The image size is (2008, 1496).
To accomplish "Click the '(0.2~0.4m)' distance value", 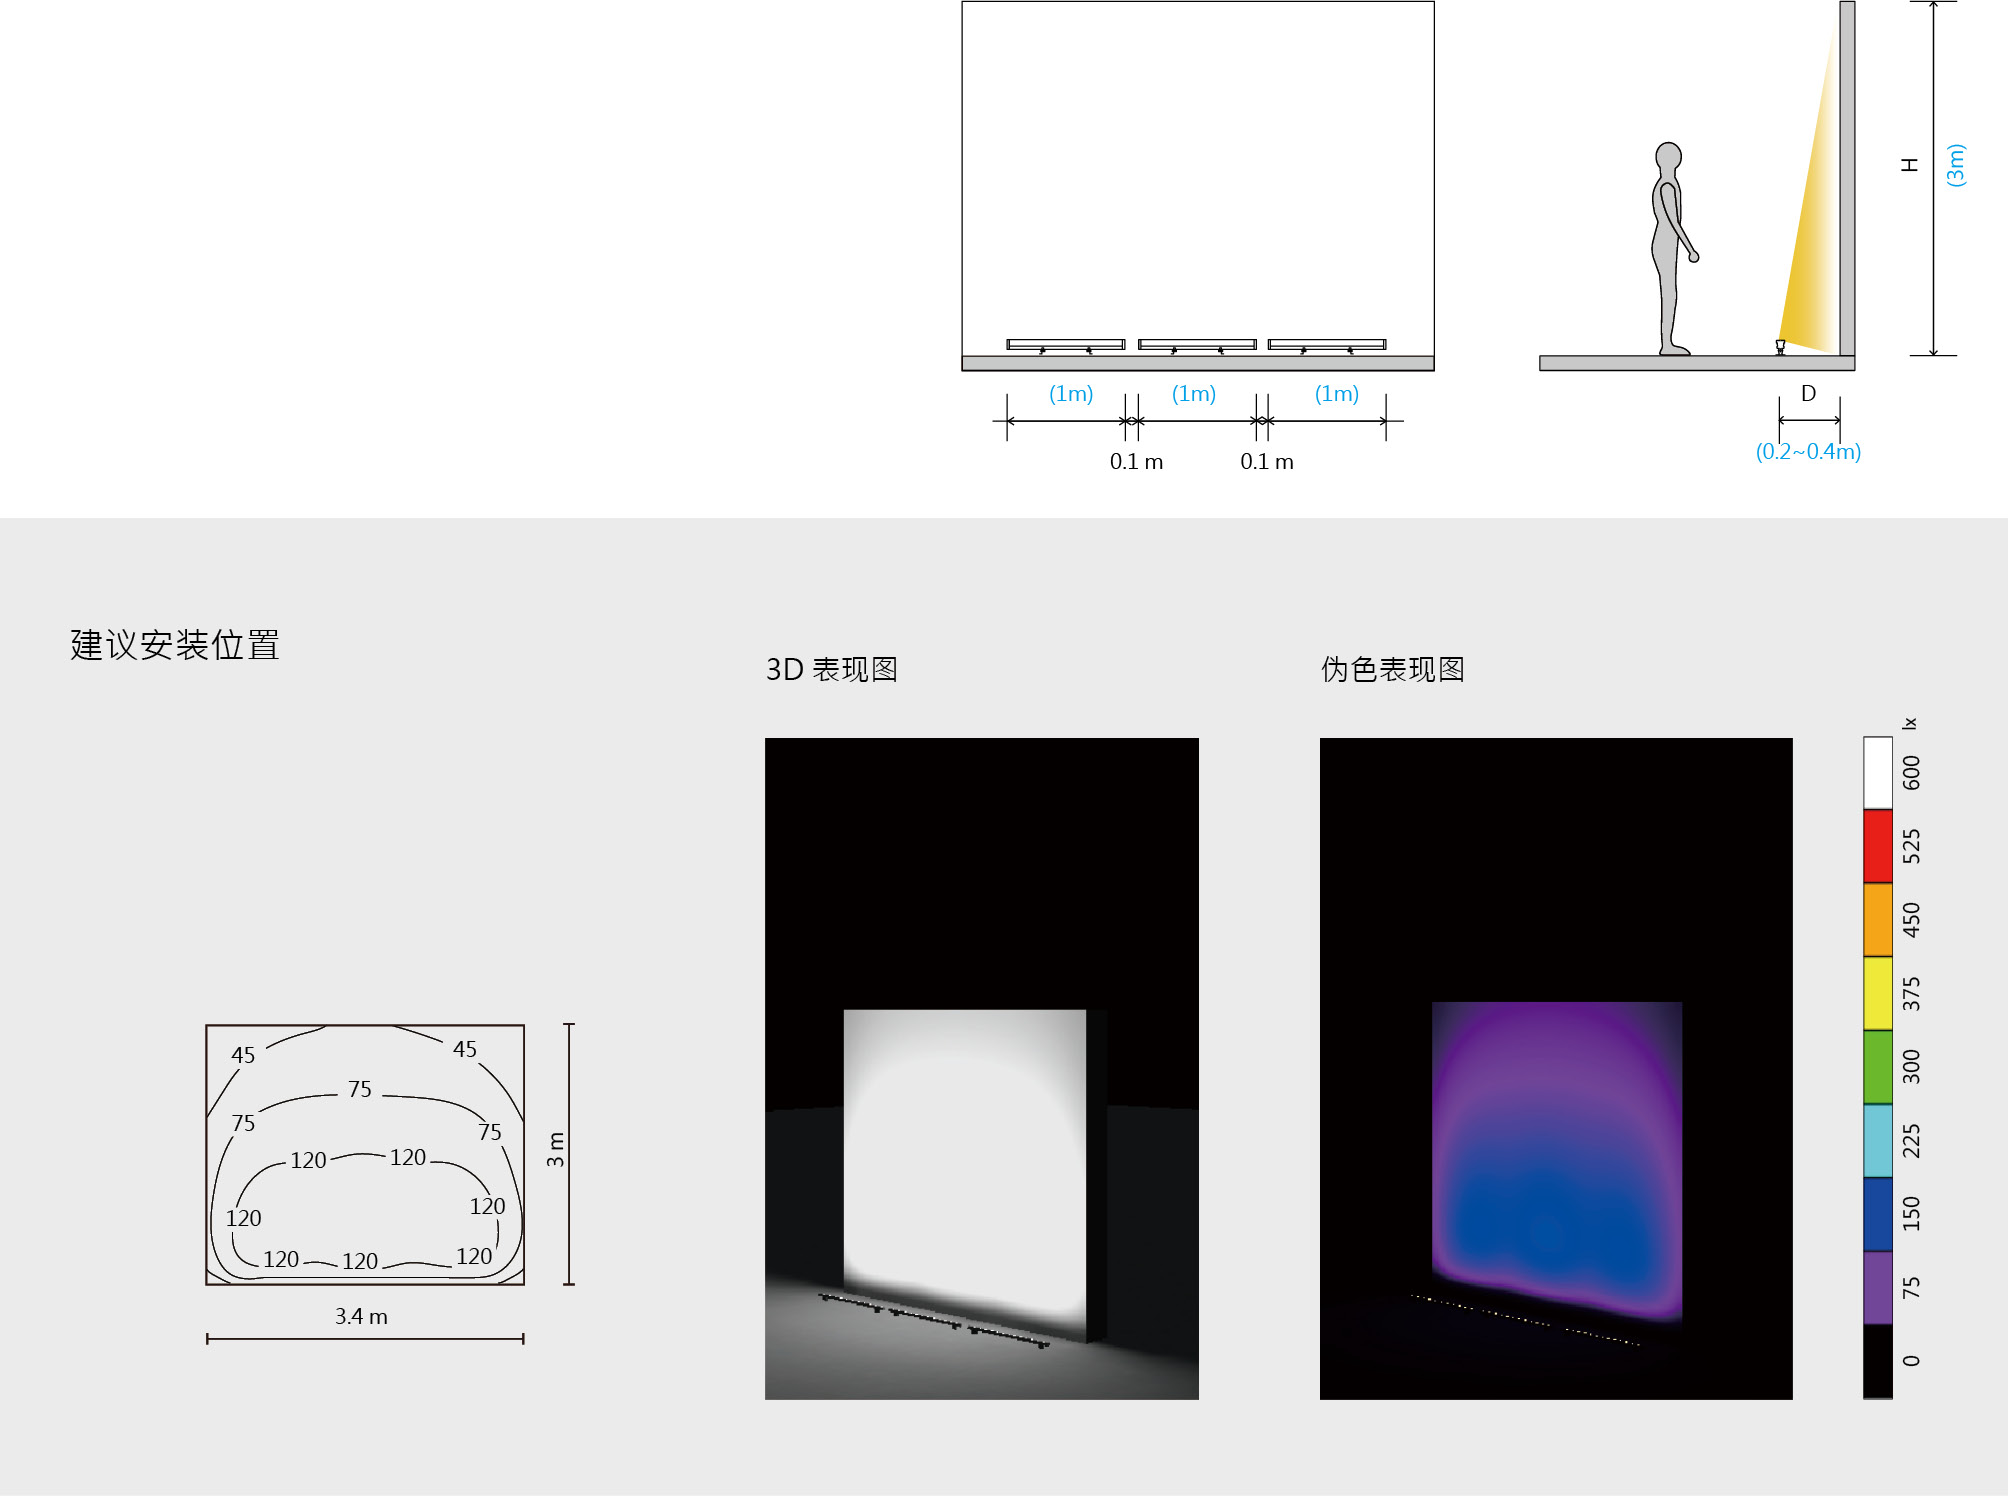I will pyautogui.click(x=1808, y=451).
